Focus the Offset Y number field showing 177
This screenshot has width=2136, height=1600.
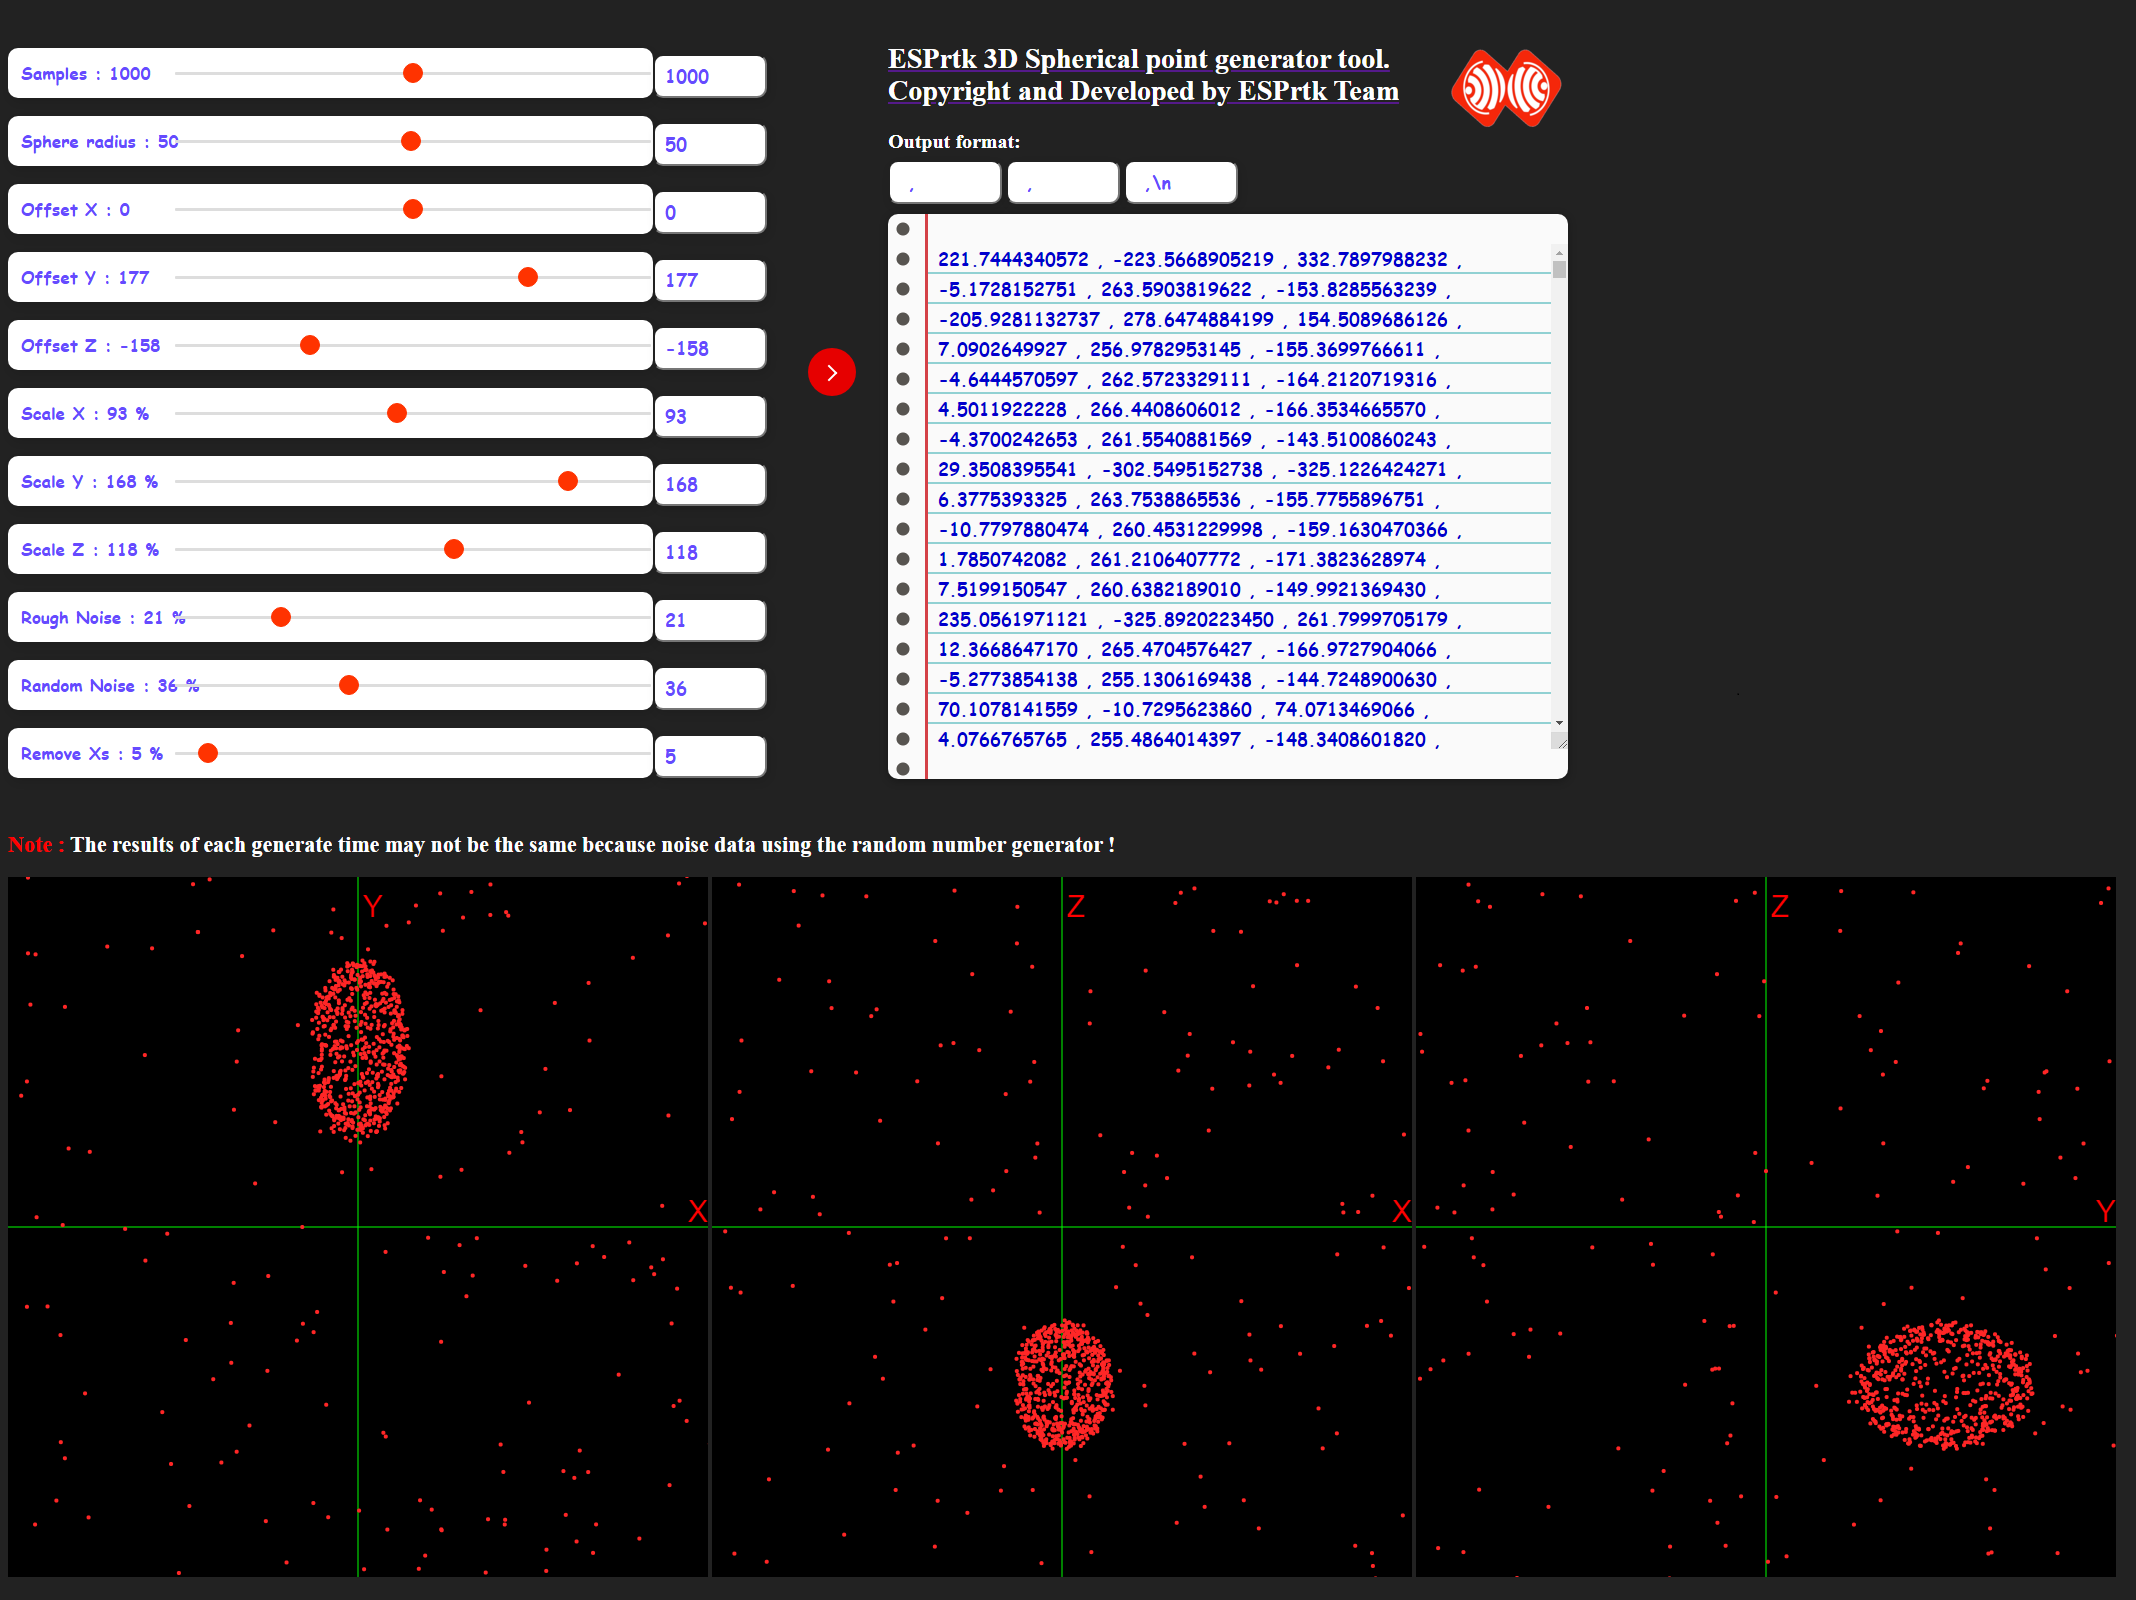coord(709,281)
